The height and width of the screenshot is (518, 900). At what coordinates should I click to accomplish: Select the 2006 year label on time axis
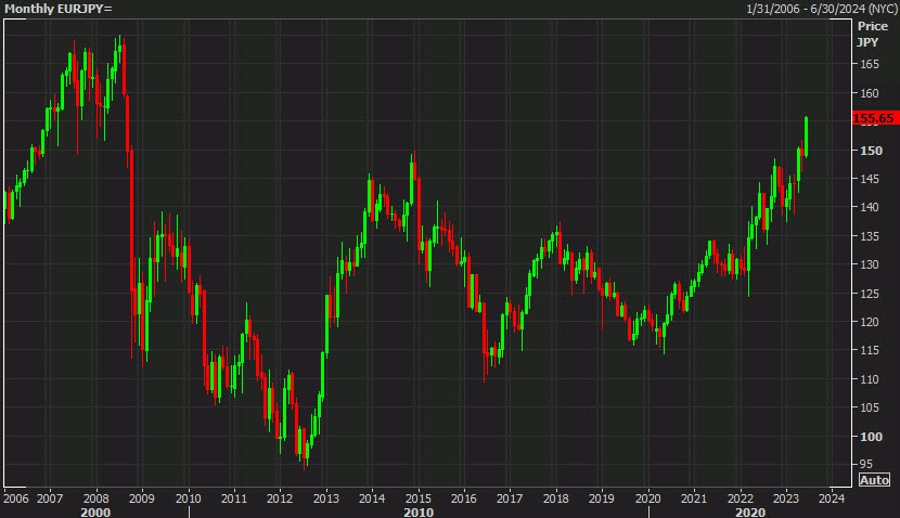(x=16, y=497)
